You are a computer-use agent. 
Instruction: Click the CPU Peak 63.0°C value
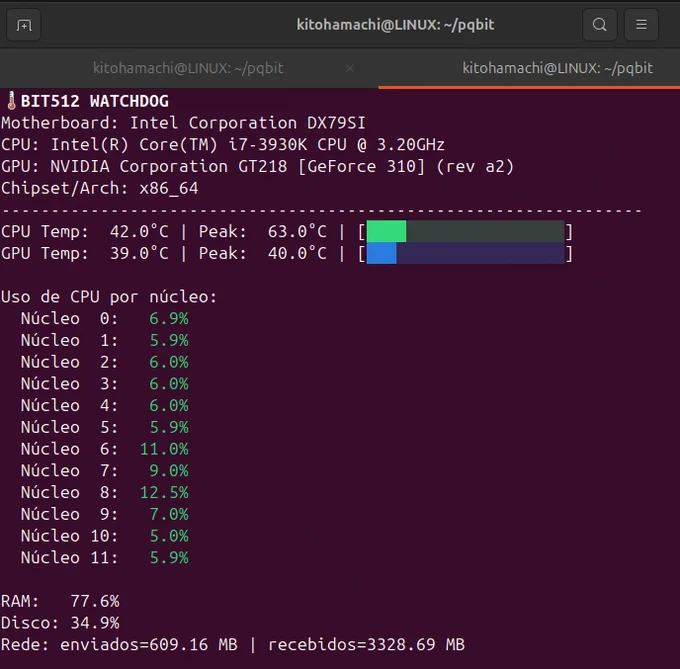(x=297, y=232)
